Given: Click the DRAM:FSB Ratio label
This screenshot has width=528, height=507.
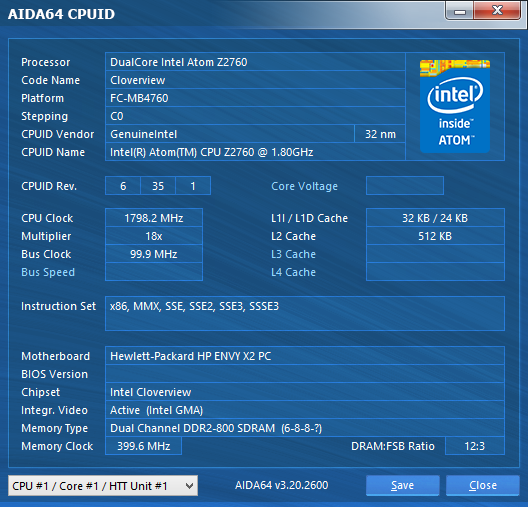Looking at the screenshot, I should pos(393,446).
